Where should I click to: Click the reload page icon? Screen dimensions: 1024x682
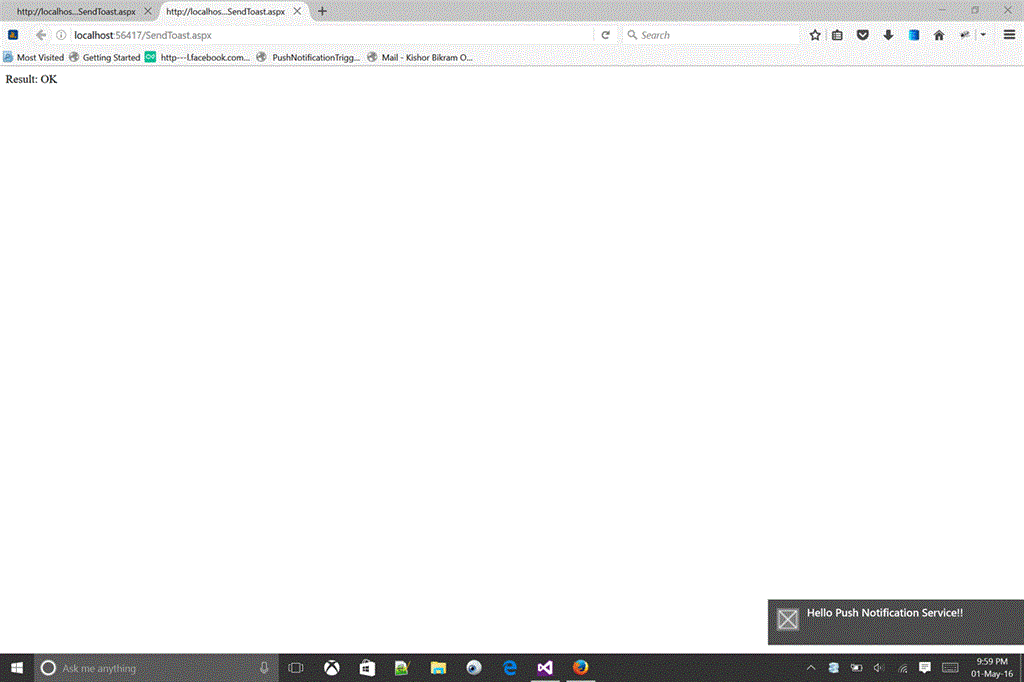pos(605,34)
